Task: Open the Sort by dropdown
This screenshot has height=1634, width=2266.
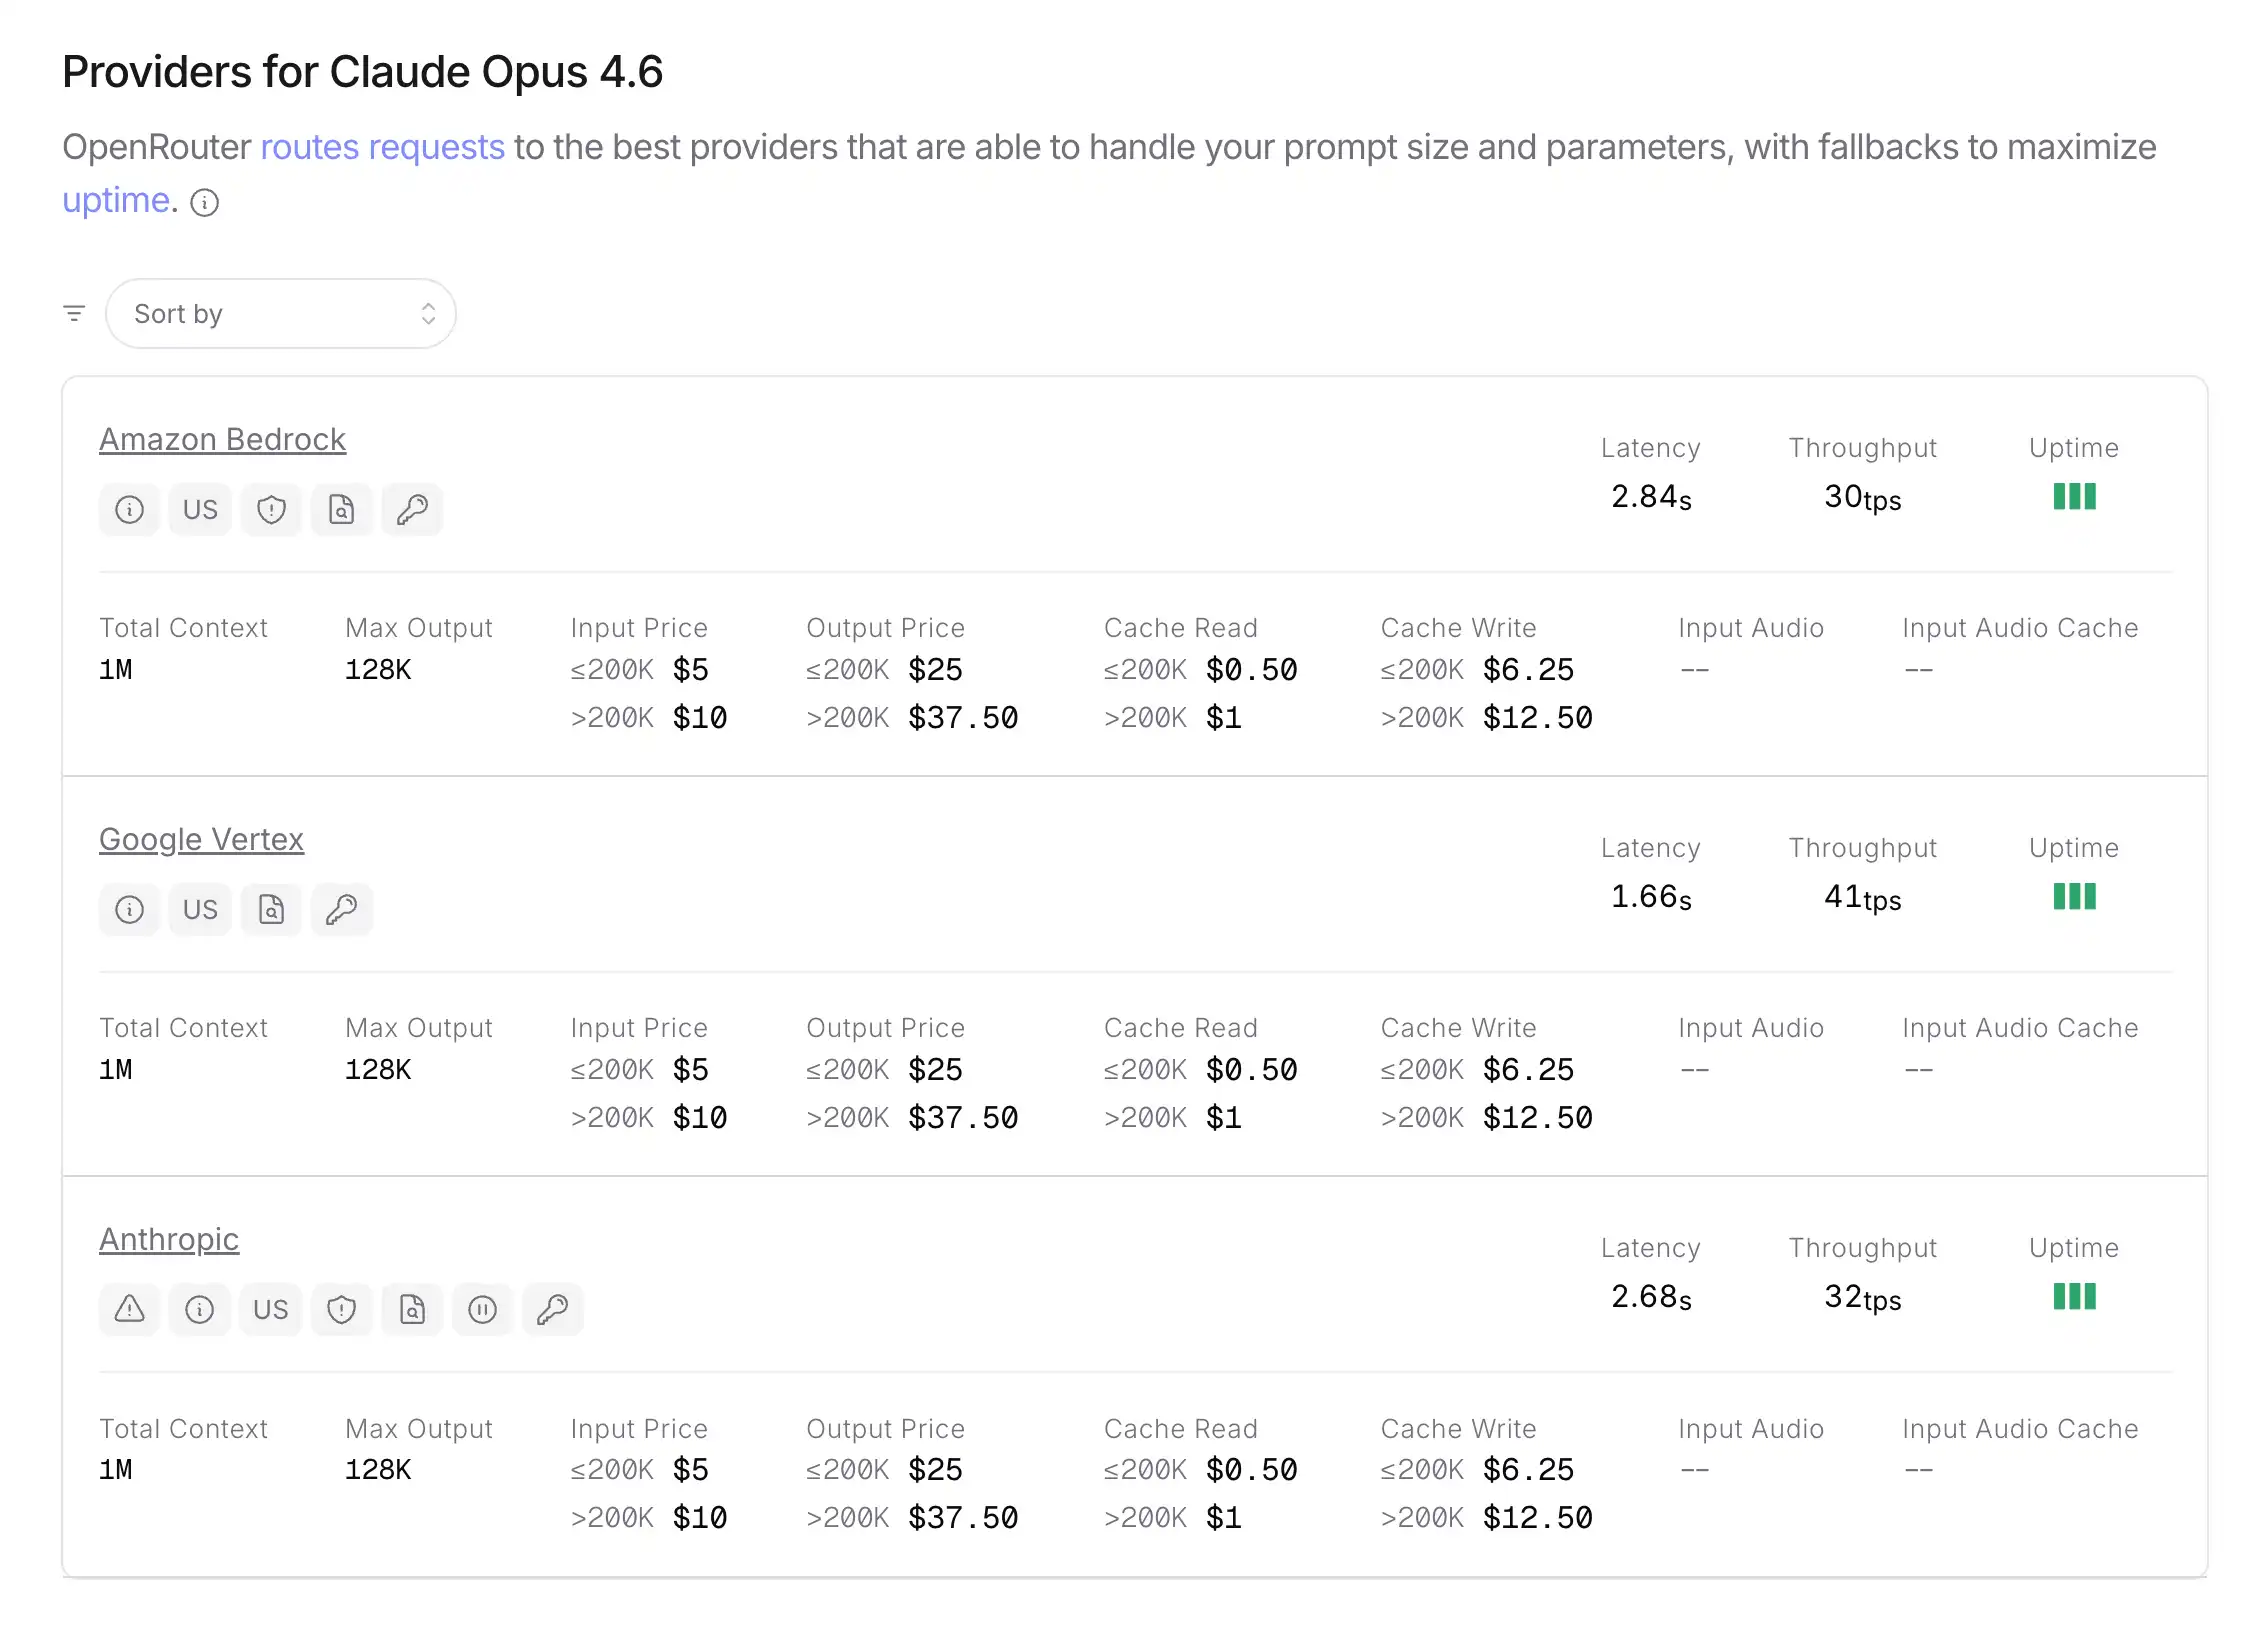Action: point(281,314)
